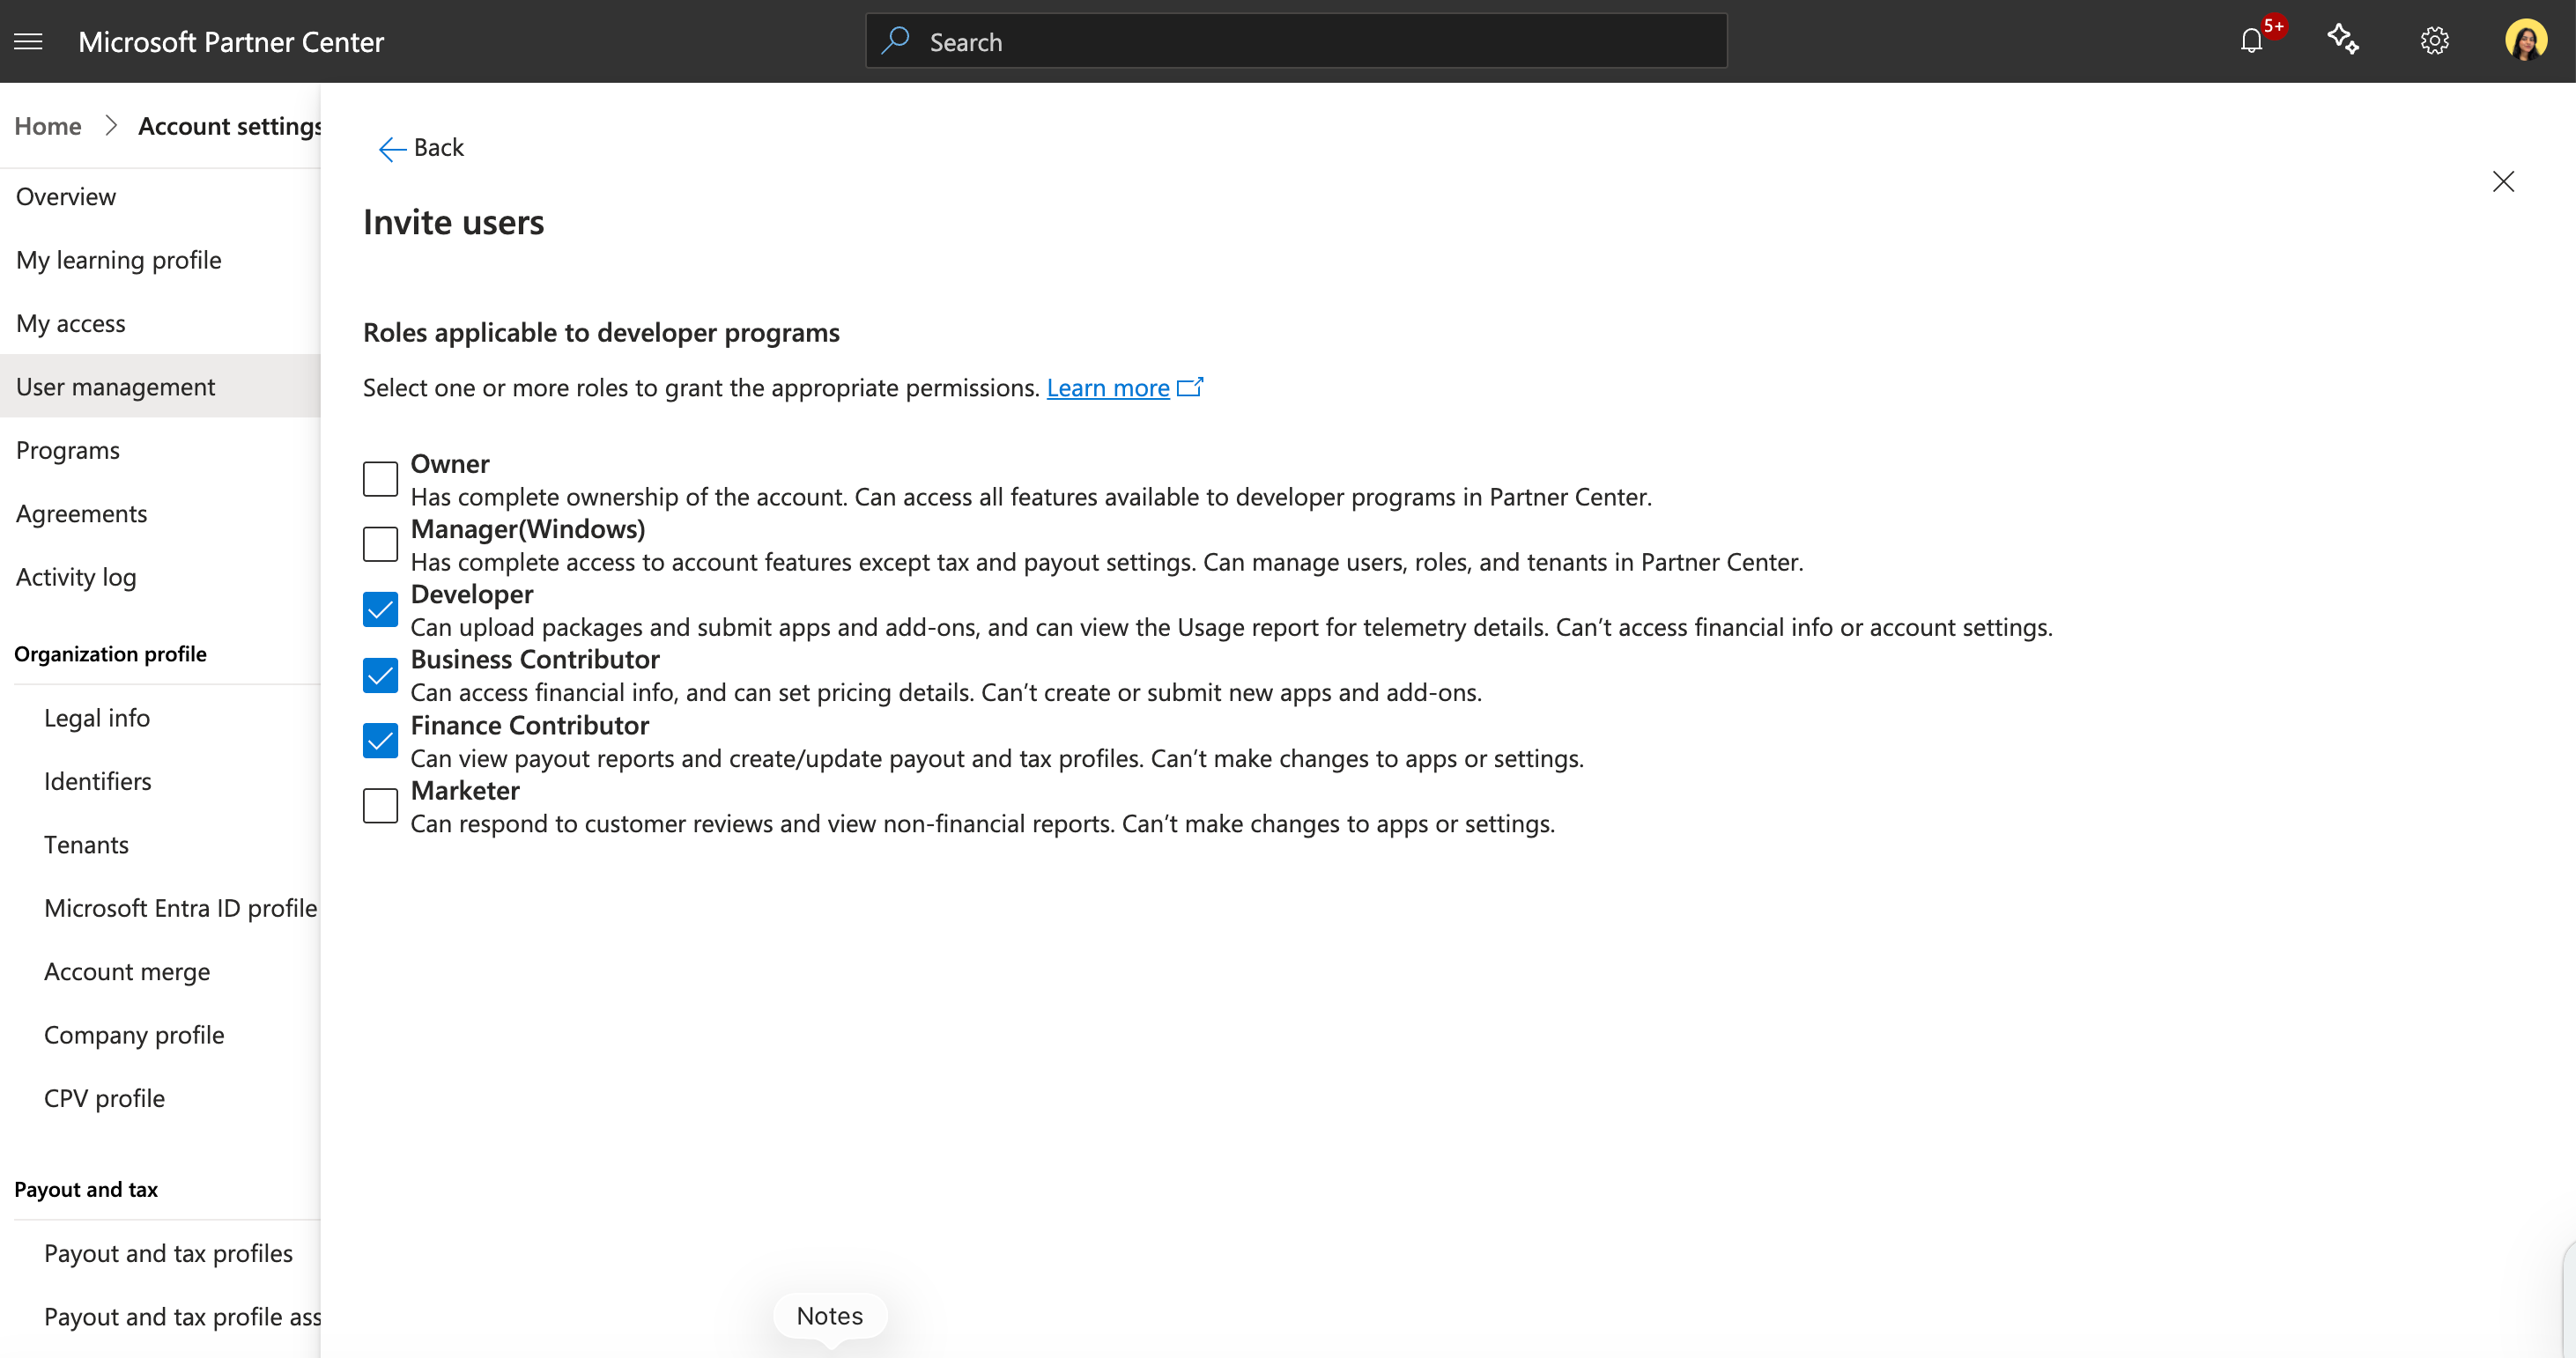Click the magnifier icon in the search box
Image resolution: width=2576 pixels, height=1358 pixels.
point(895,41)
